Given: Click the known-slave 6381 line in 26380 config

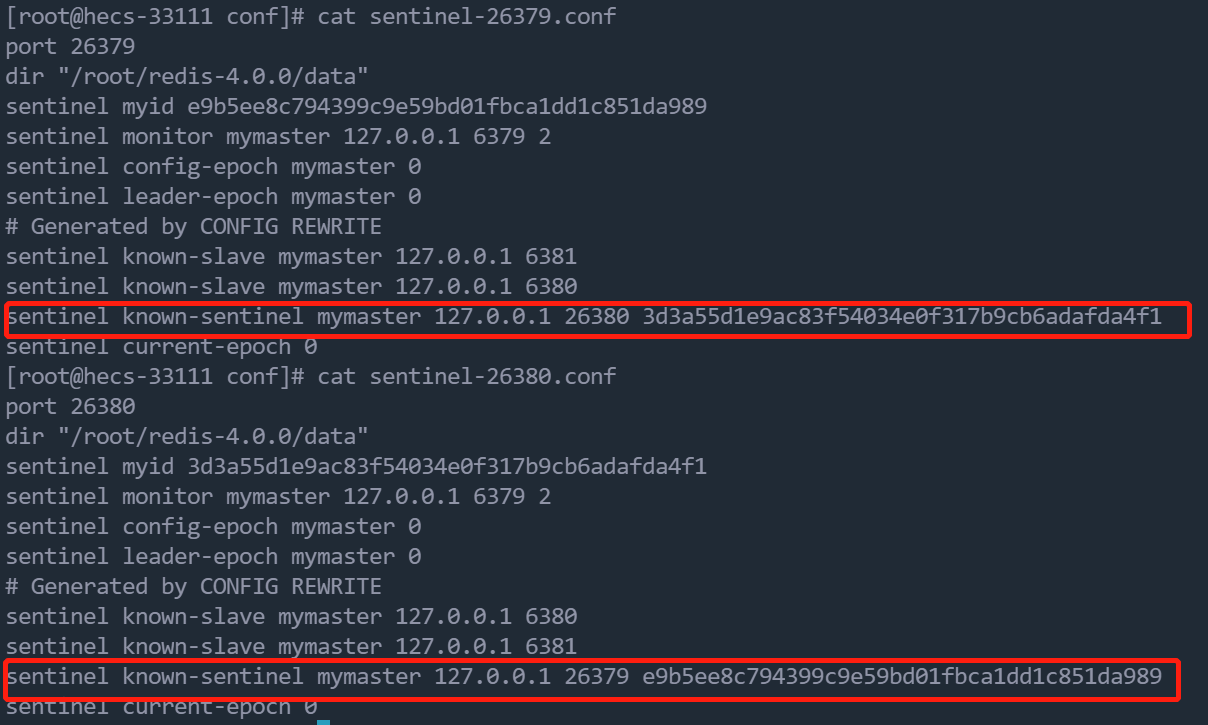Looking at the screenshot, I should 291,646.
